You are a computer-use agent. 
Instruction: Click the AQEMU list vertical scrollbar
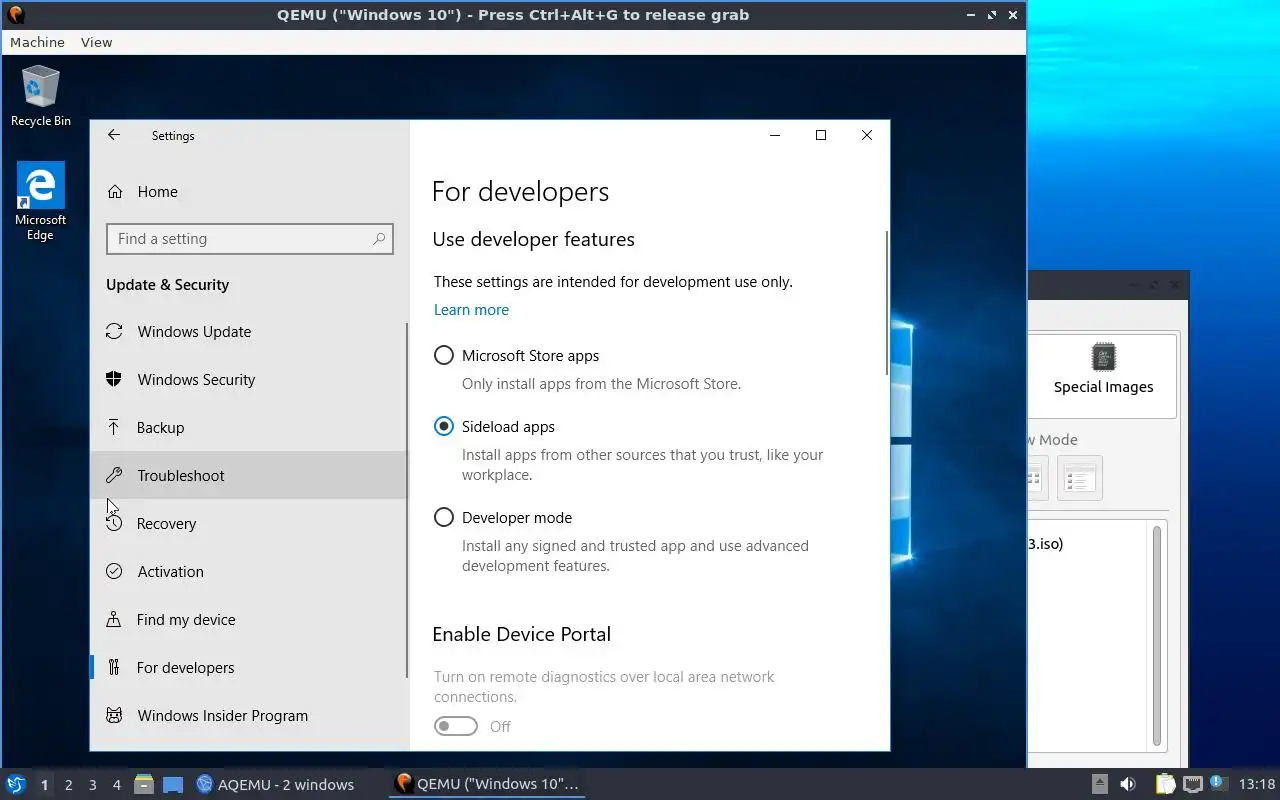[x=1157, y=636]
